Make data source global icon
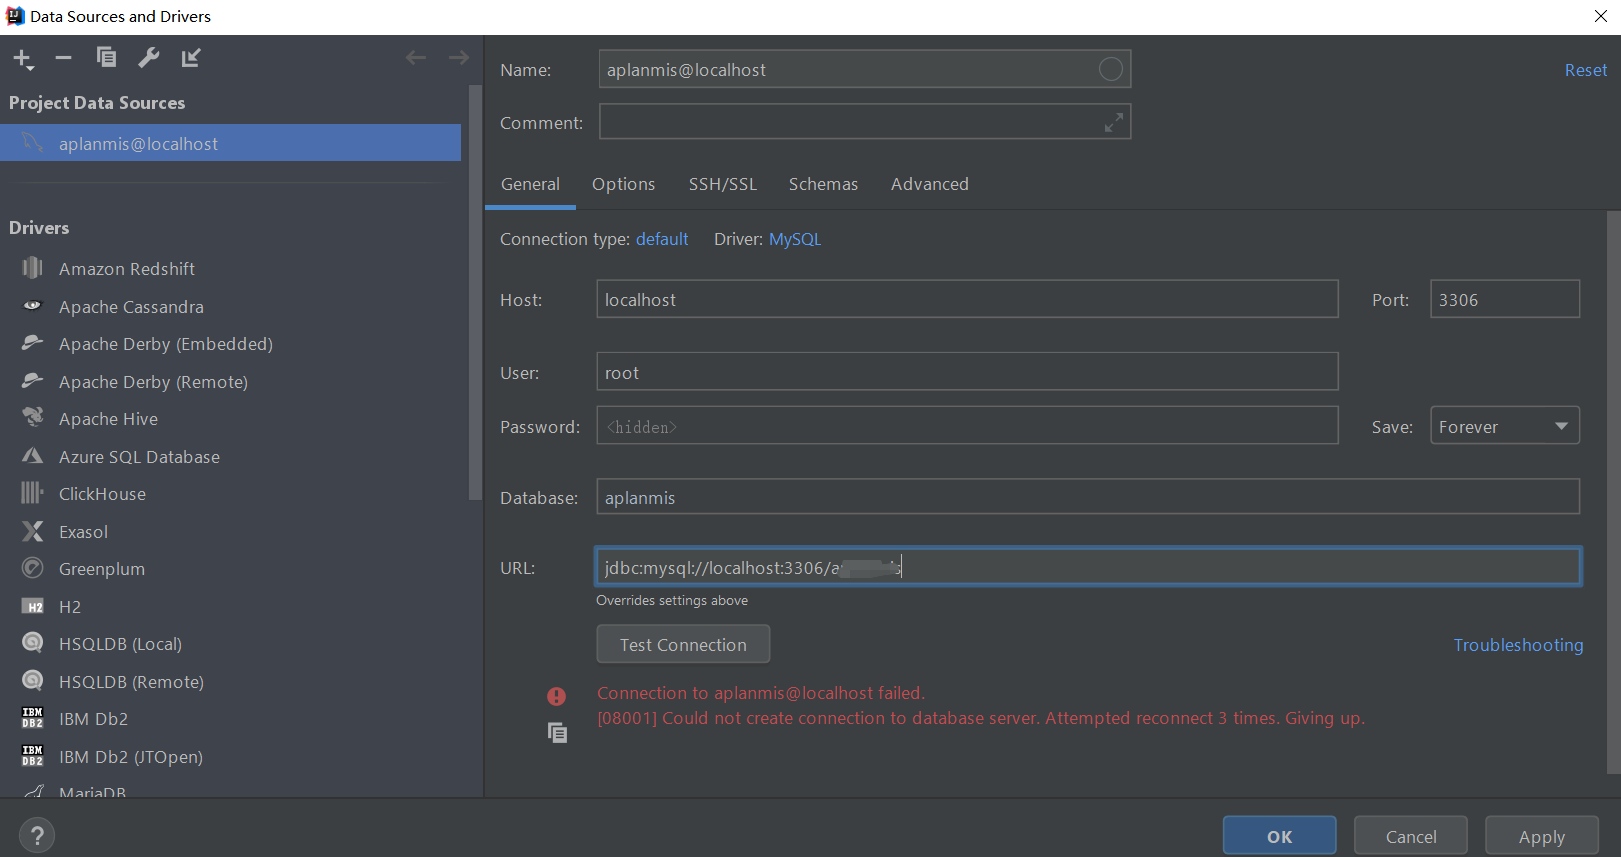Image resolution: width=1621 pixels, height=857 pixels. click(191, 58)
